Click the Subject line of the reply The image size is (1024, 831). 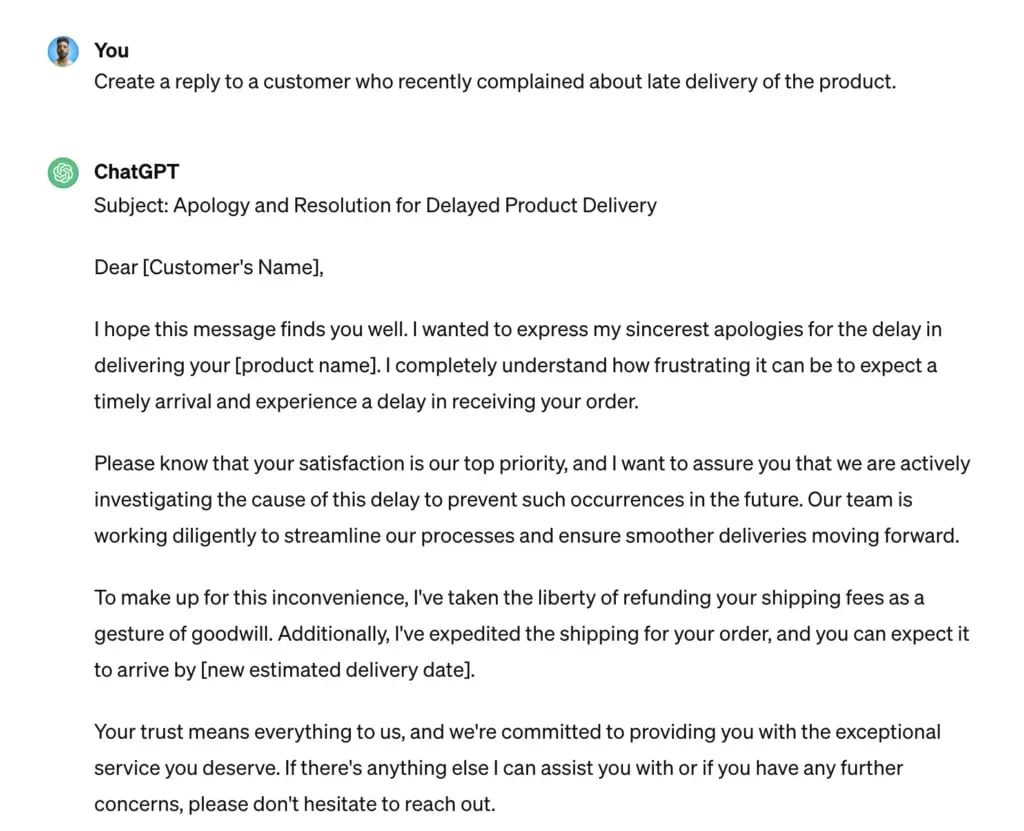click(x=375, y=206)
